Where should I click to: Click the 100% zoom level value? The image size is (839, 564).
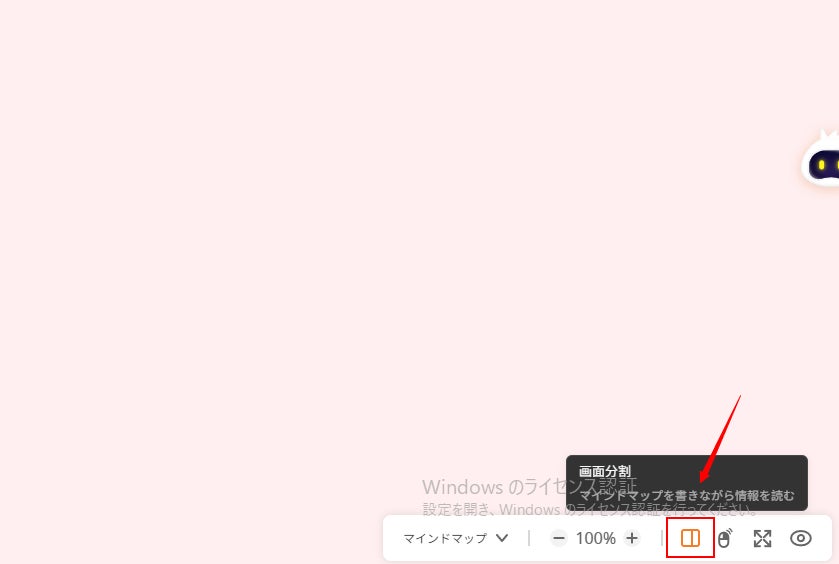(596, 538)
